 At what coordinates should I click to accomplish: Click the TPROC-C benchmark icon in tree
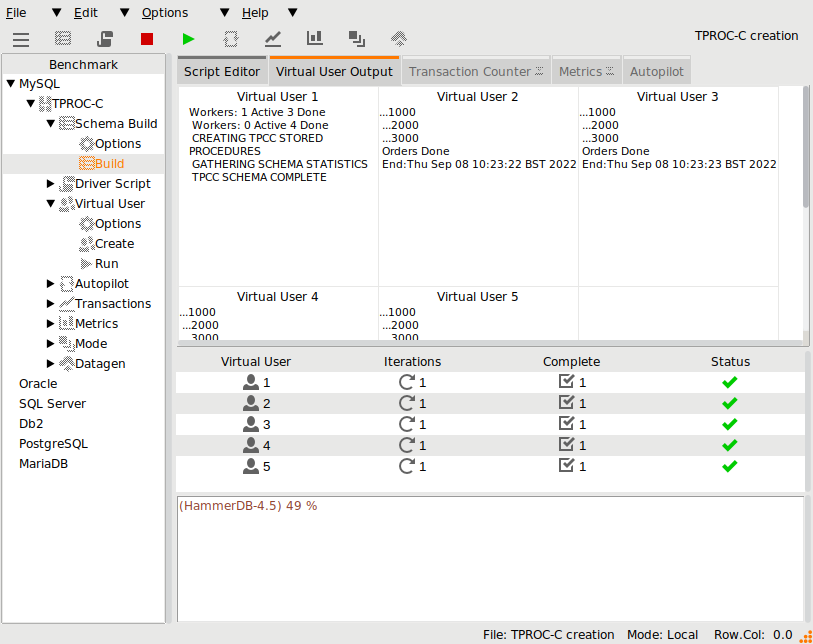point(45,104)
